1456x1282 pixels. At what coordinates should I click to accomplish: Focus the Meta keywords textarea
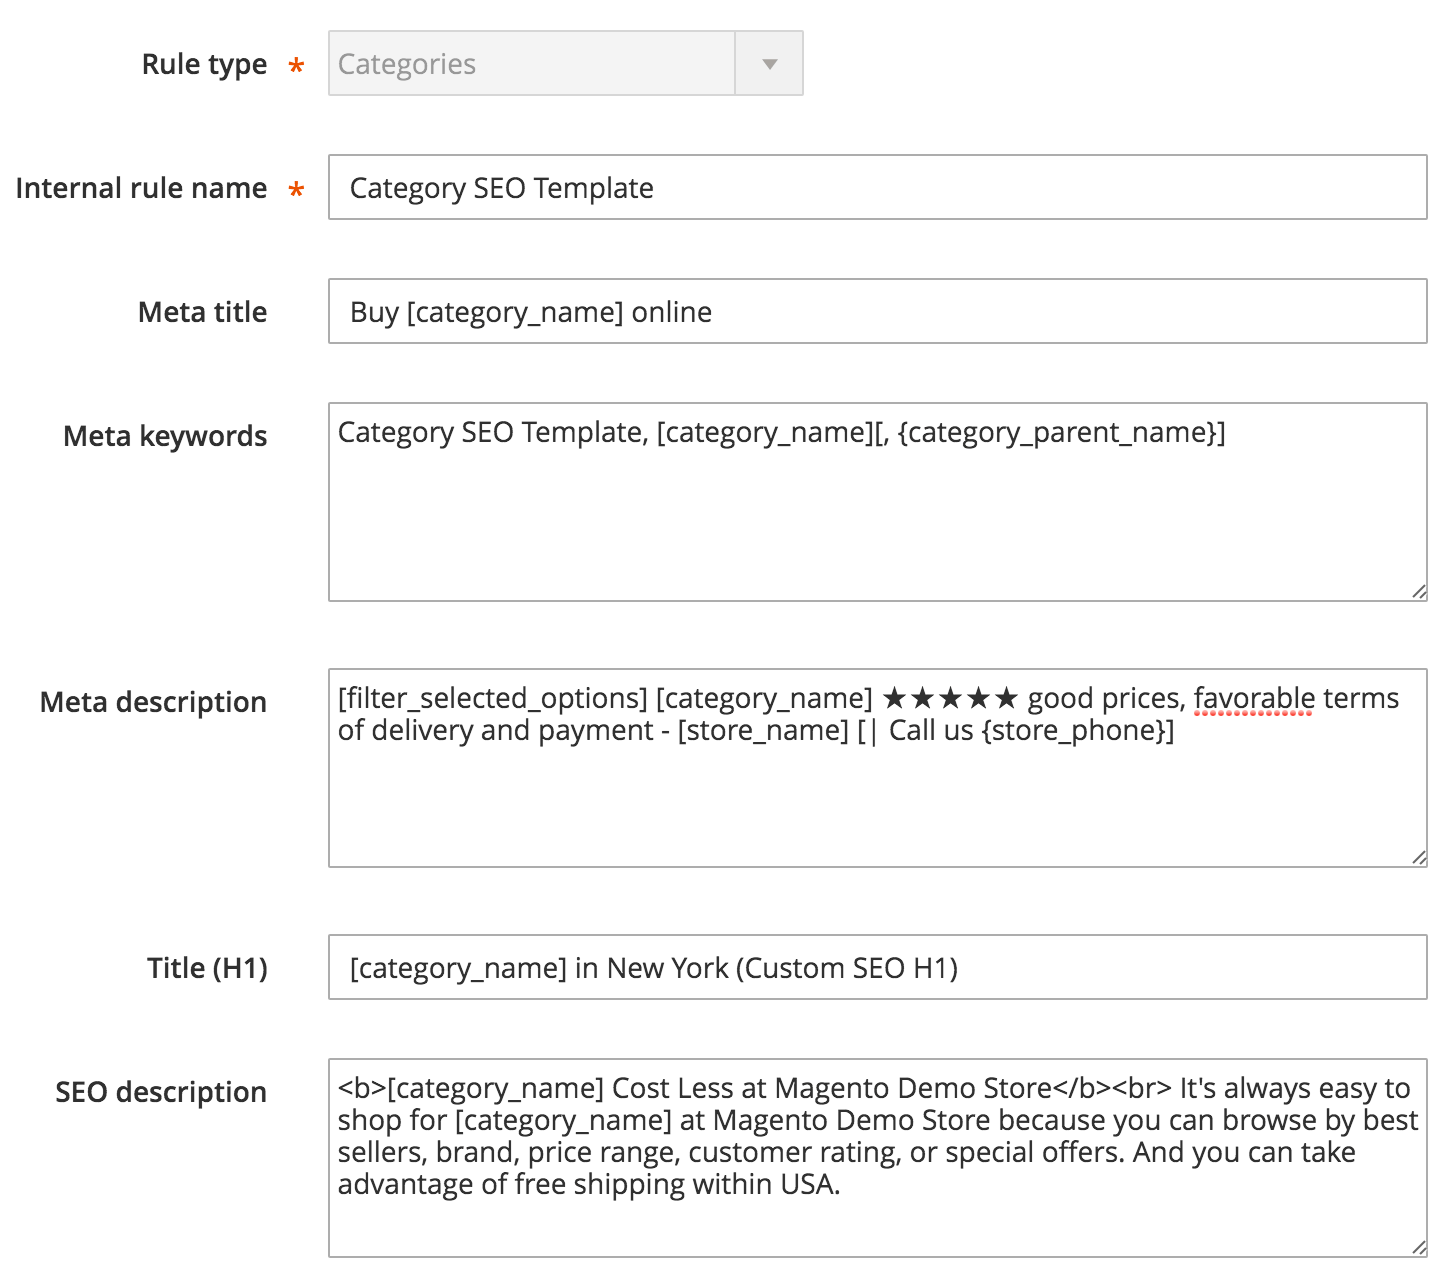coord(877,502)
